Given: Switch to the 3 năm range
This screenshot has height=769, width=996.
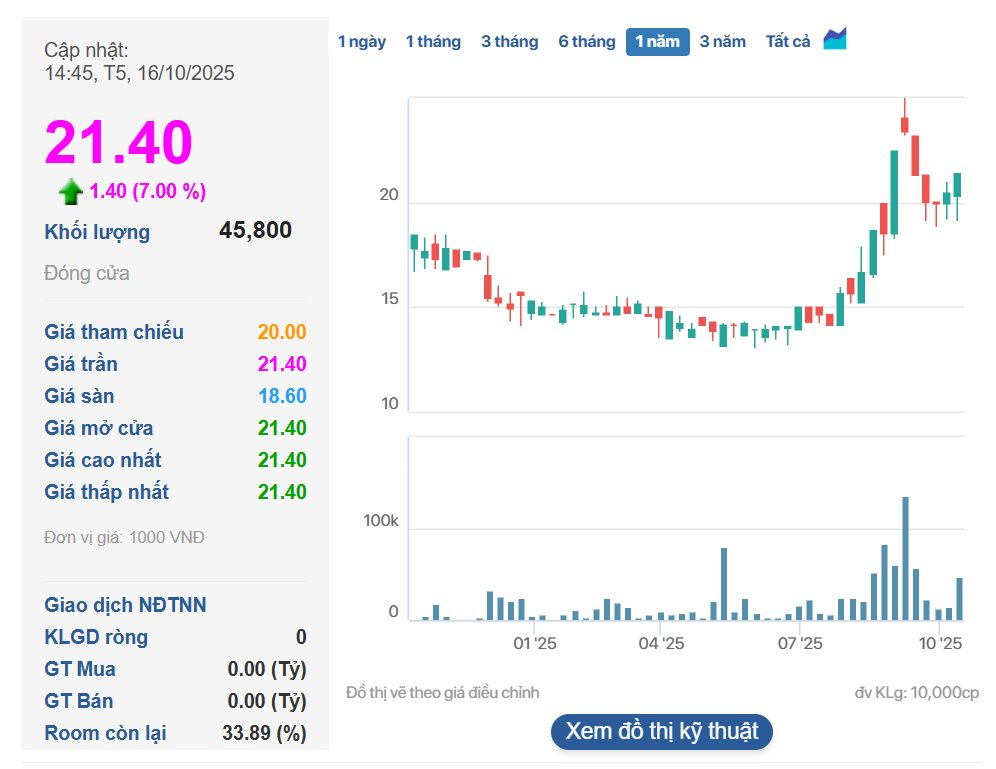Looking at the screenshot, I should click(722, 42).
